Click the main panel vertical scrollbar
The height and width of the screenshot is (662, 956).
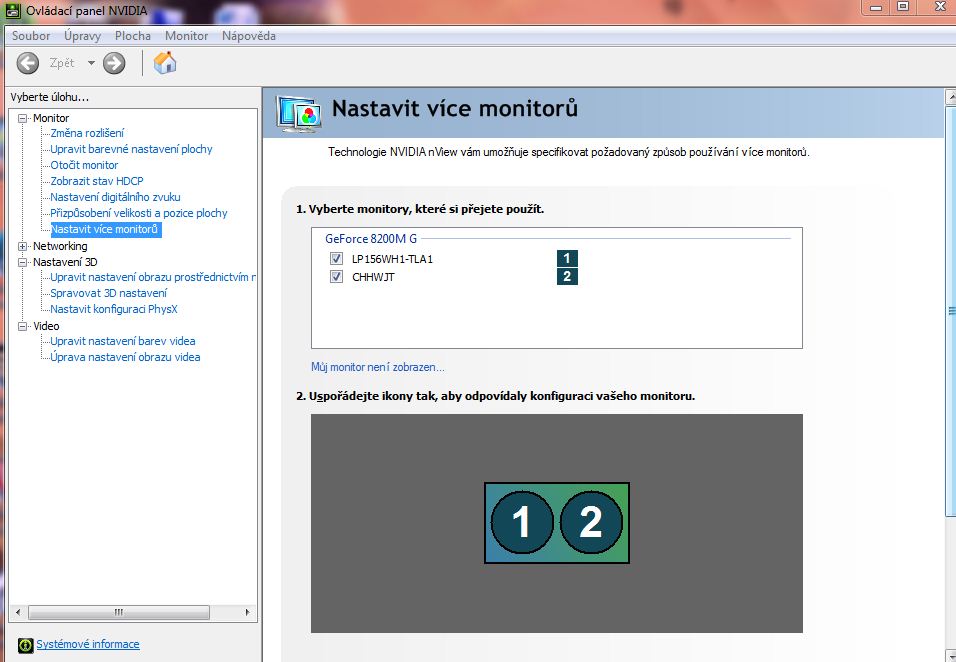(951, 311)
